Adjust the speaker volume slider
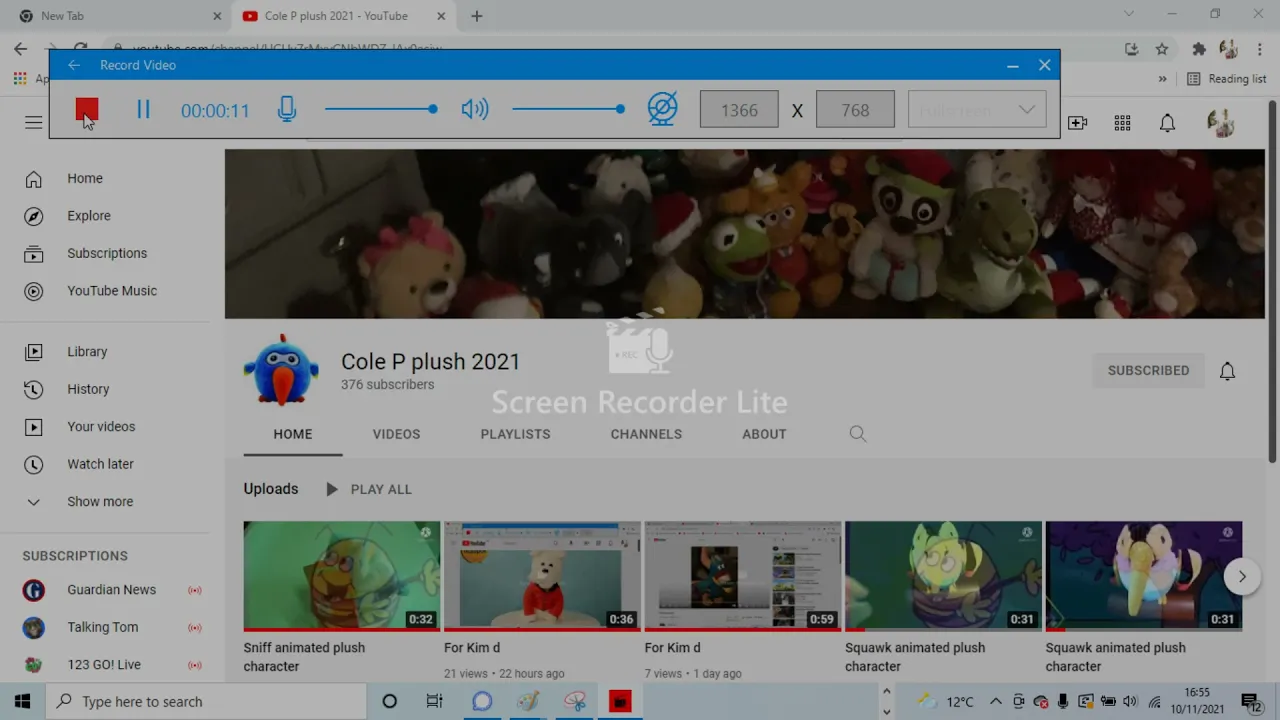Screen dimensions: 1280x720 569,109
